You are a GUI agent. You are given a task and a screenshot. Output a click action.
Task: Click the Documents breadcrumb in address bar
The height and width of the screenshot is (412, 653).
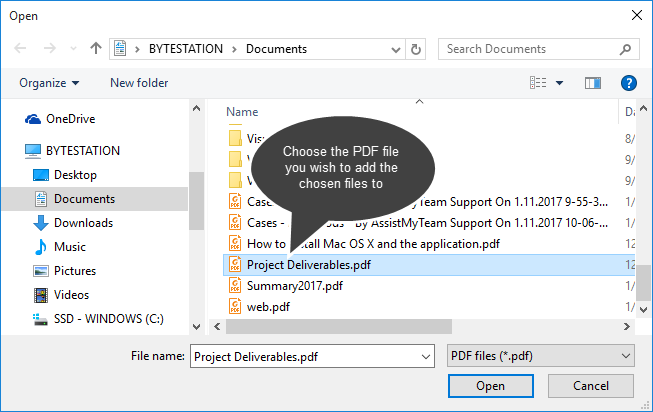coord(276,48)
